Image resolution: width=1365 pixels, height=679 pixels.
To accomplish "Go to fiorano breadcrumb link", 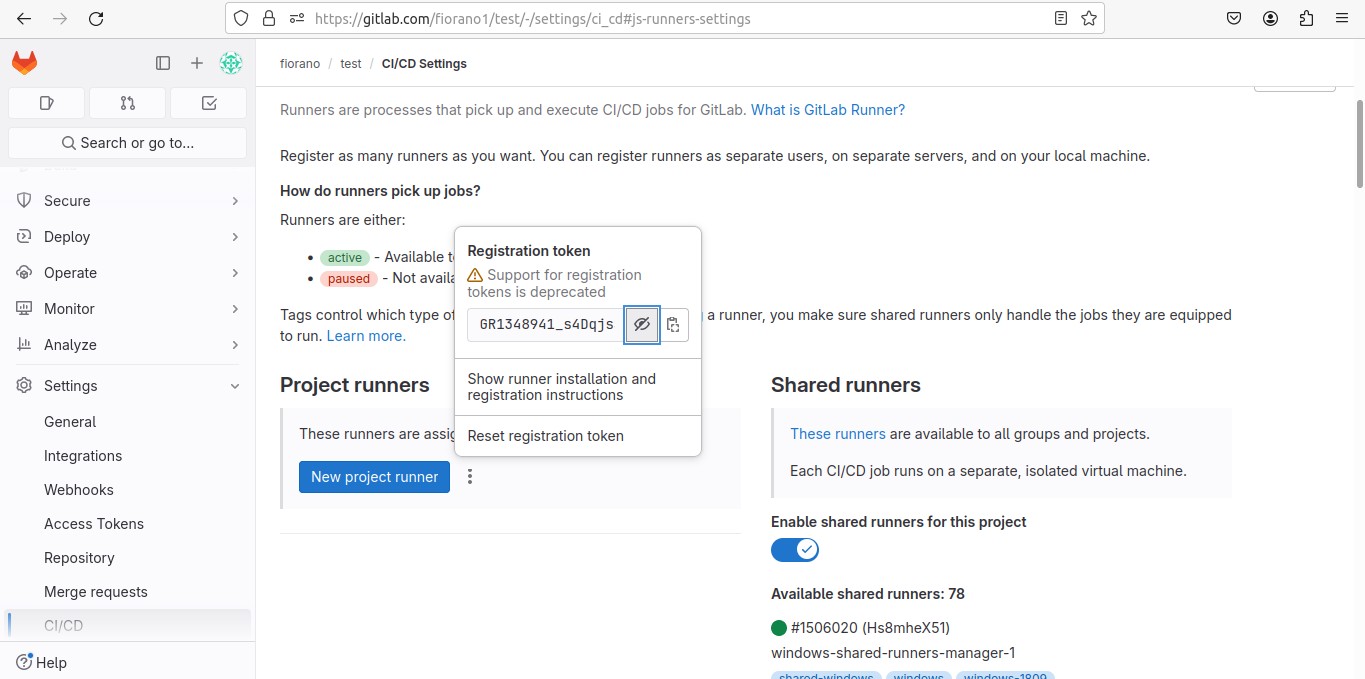I will click(x=300, y=63).
